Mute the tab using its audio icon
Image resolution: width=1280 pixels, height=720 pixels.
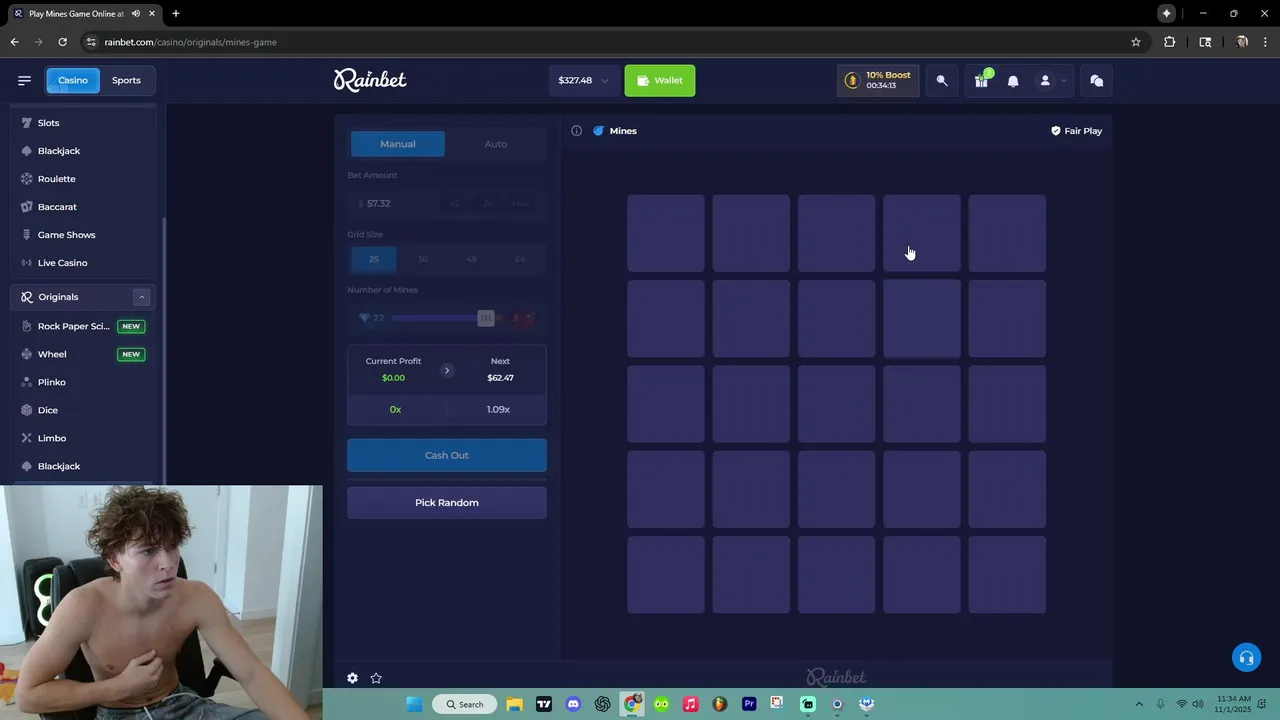(x=136, y=14)
